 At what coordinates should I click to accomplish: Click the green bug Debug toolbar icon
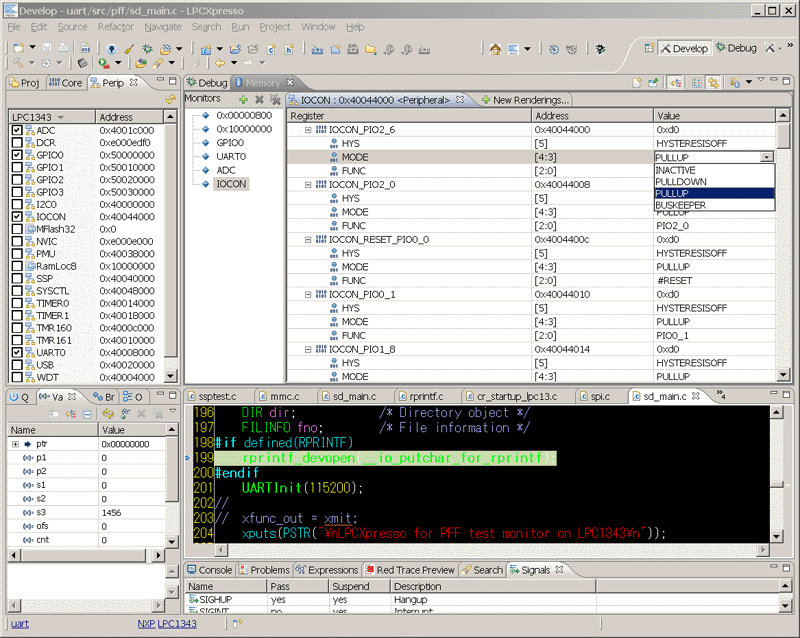(147, 48)
